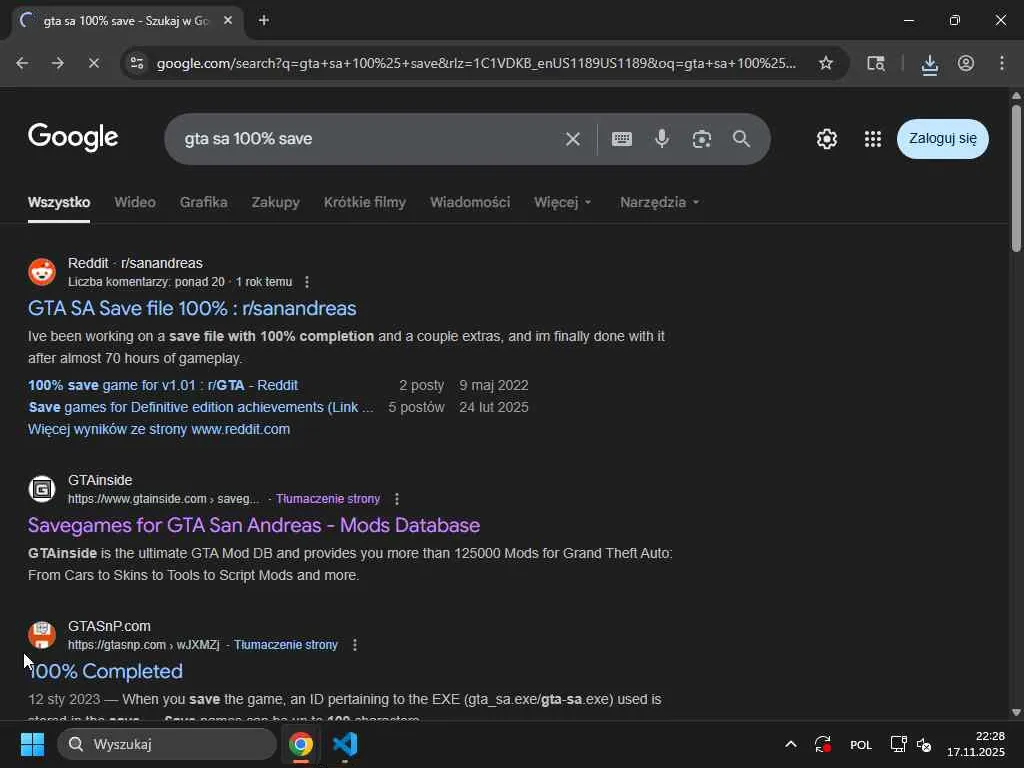Open GTA SA Save file 100% Reddit result

(x=192, y=308)
